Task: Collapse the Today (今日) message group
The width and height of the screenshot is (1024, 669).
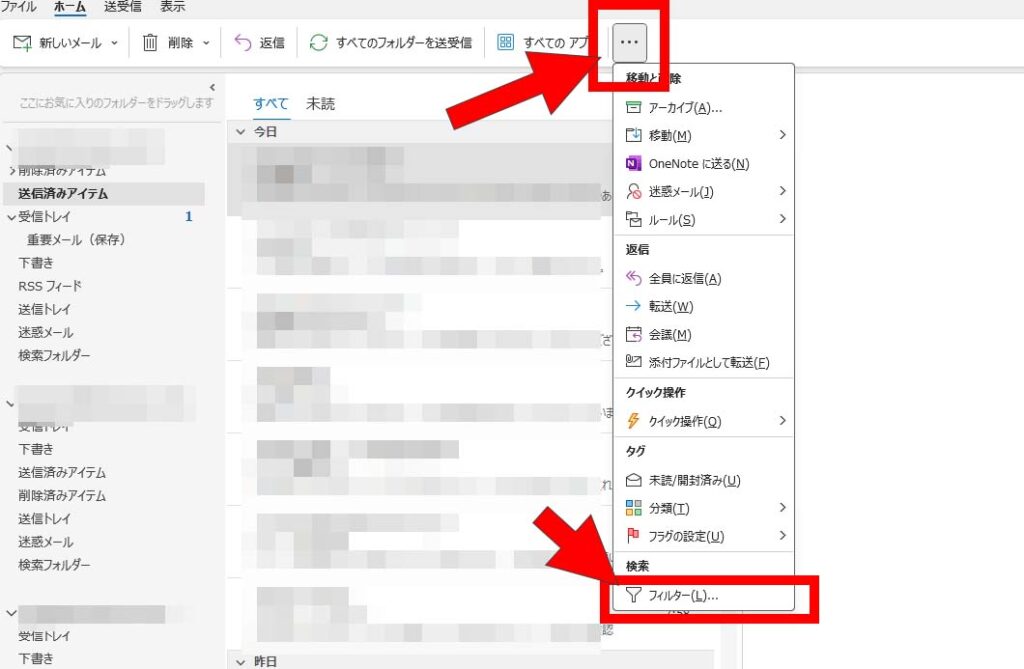Action: click(240, 132)
